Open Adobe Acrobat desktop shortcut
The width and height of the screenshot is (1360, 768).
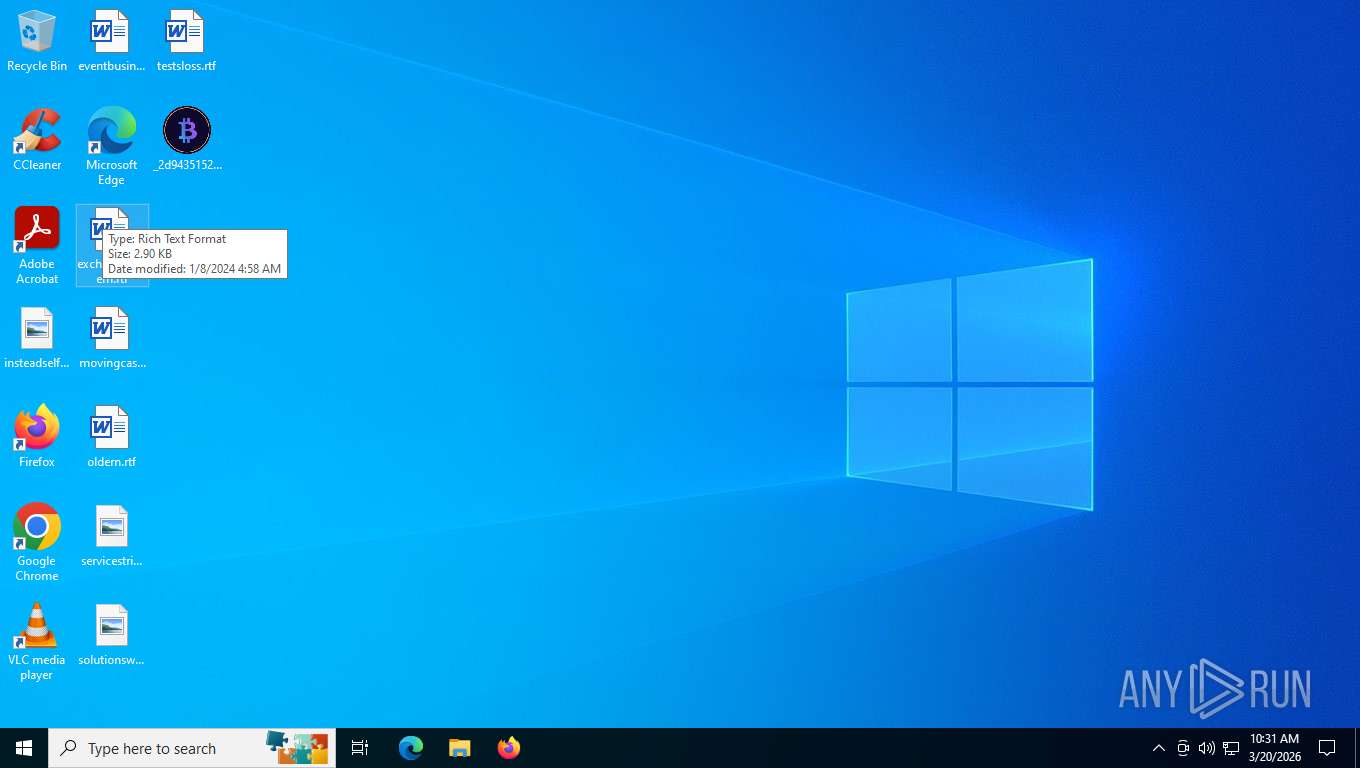[37, 245]
